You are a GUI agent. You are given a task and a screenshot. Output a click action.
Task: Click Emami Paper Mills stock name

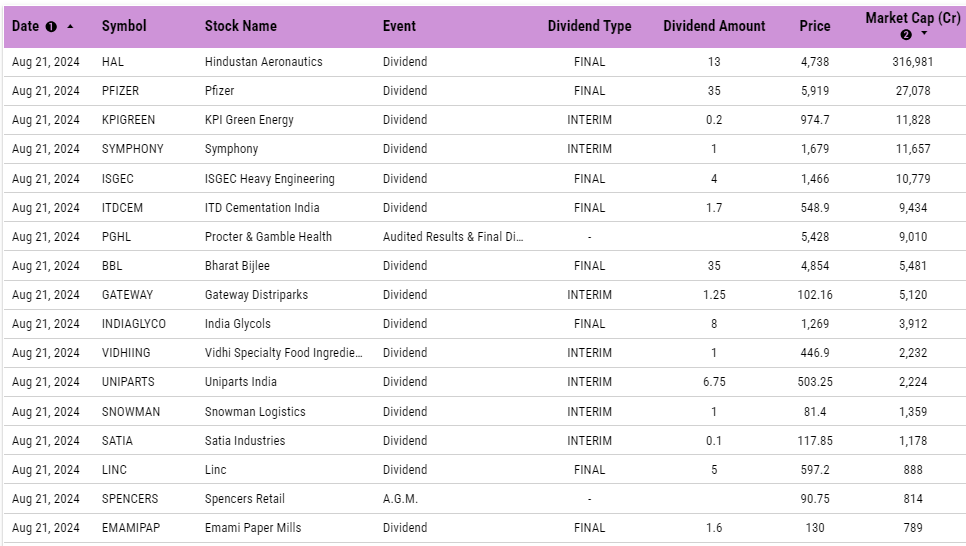click(253, 528)
